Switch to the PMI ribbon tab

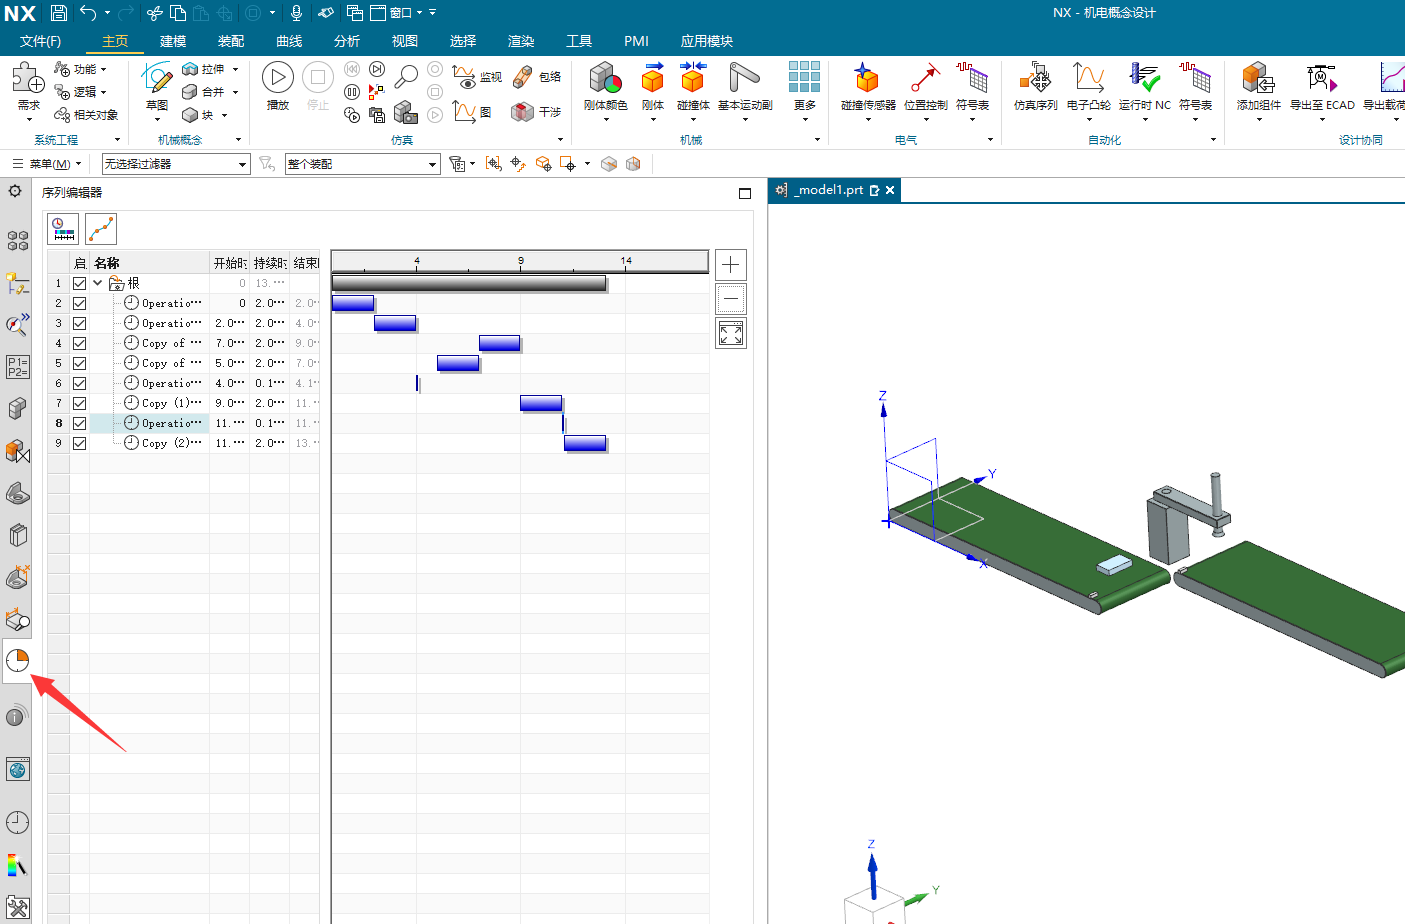[636, 41]
